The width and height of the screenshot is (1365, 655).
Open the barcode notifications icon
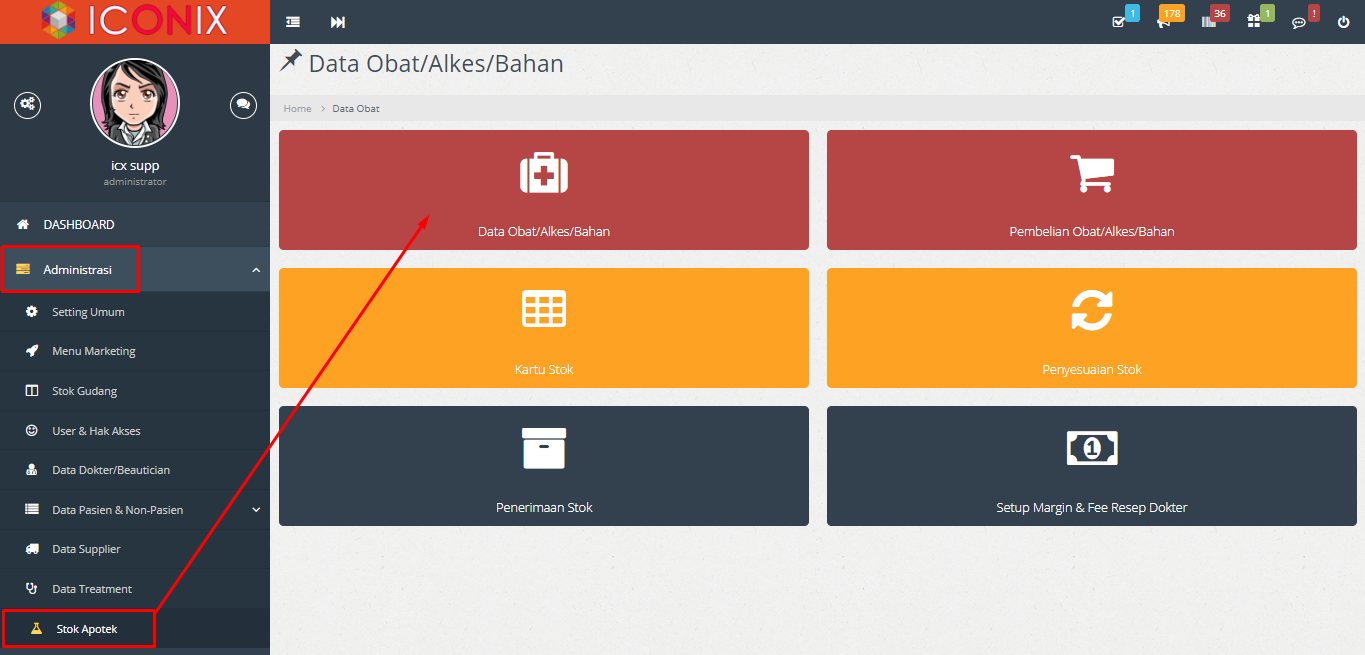pyautogui.click(x=1209, y=22)
